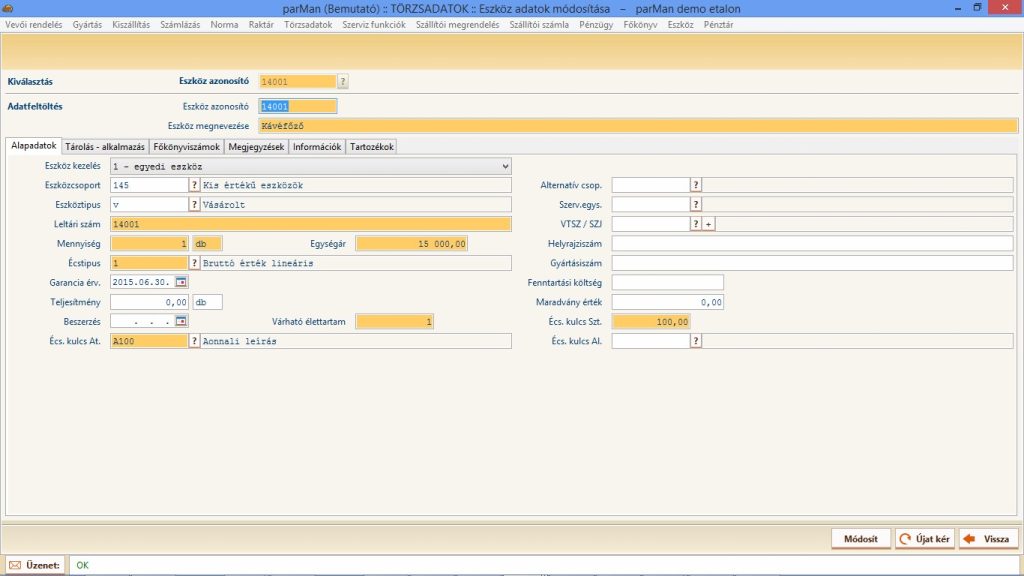1024x576 pixels.
Task: Click the Eszköztípus code field
Action: point(150,204)
